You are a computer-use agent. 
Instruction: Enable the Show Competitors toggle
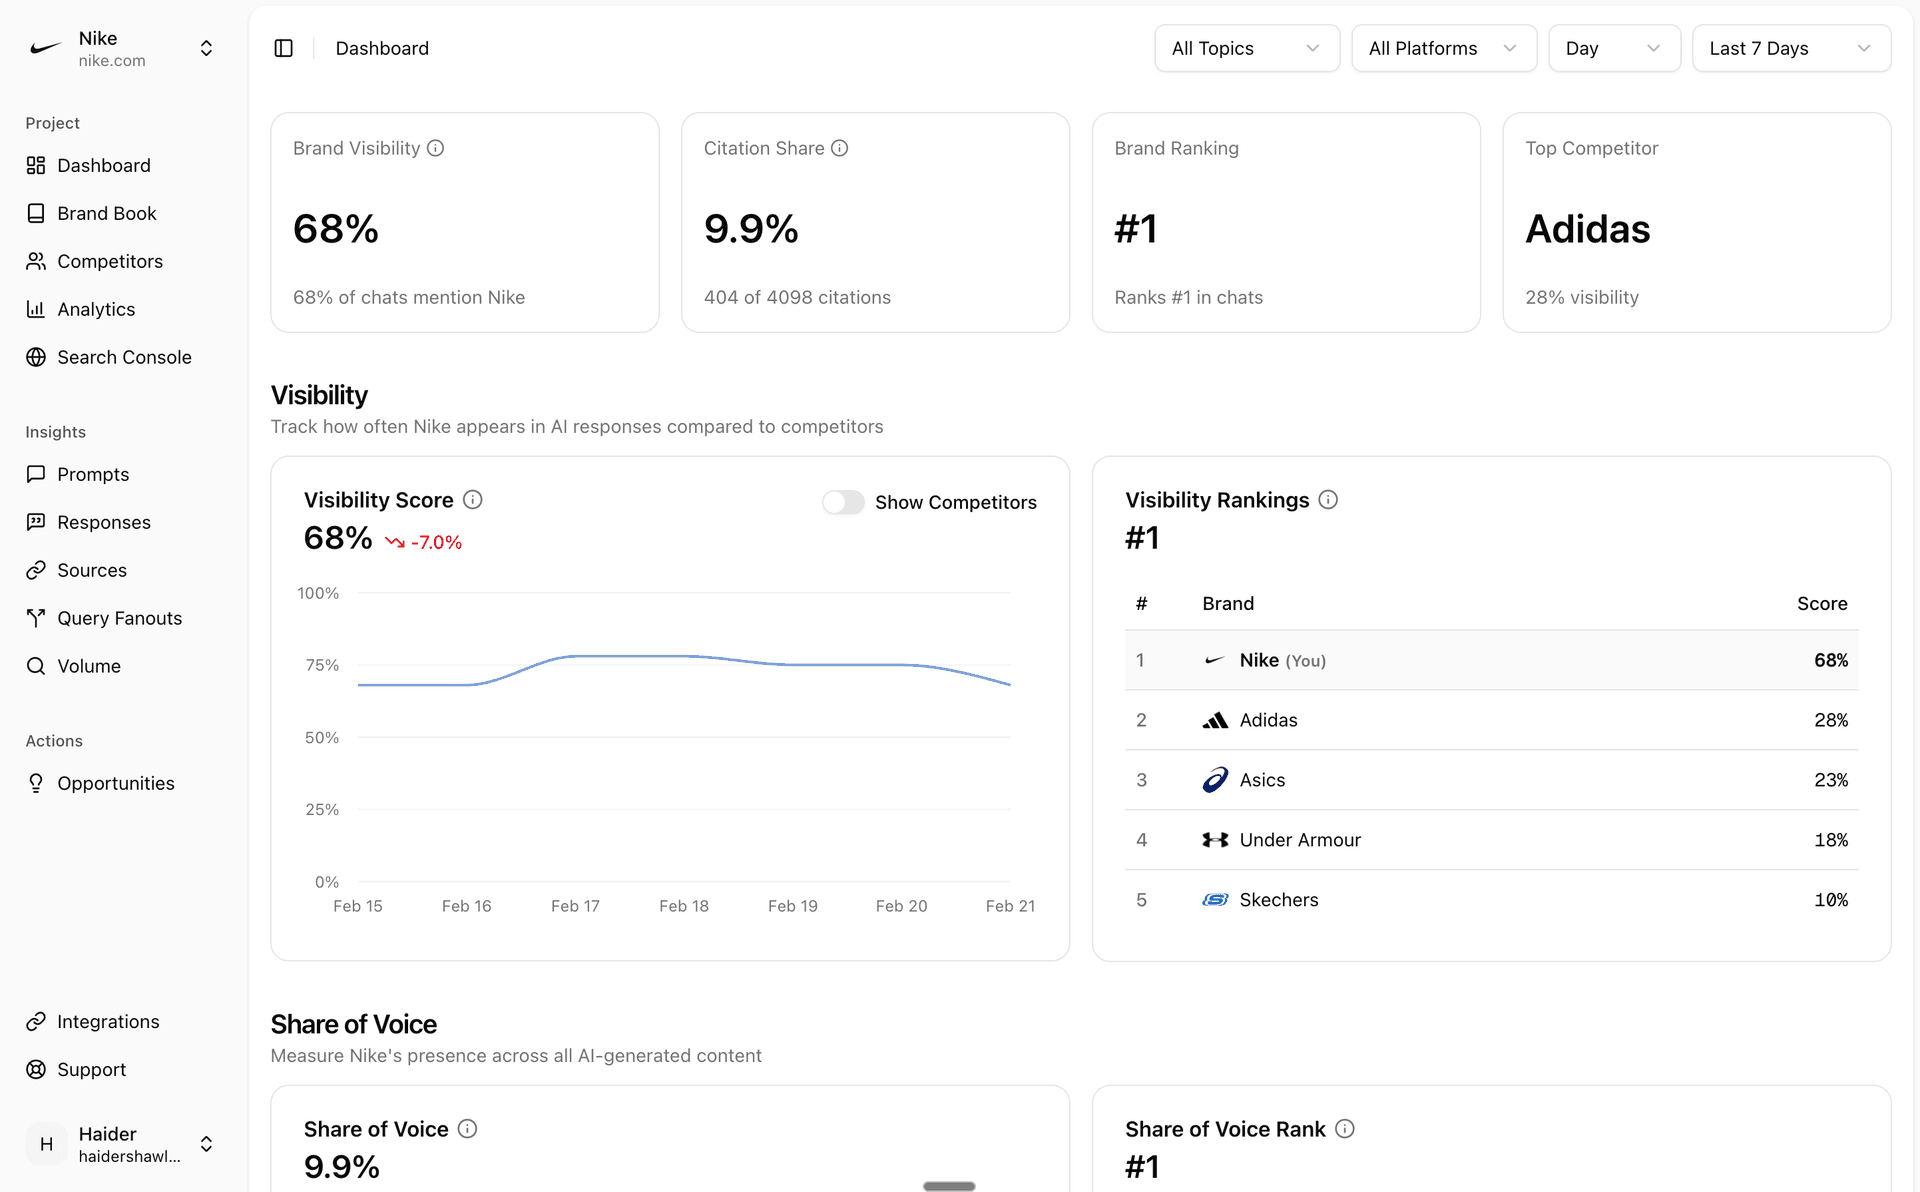pyautogui.click(x=843, y=502)
